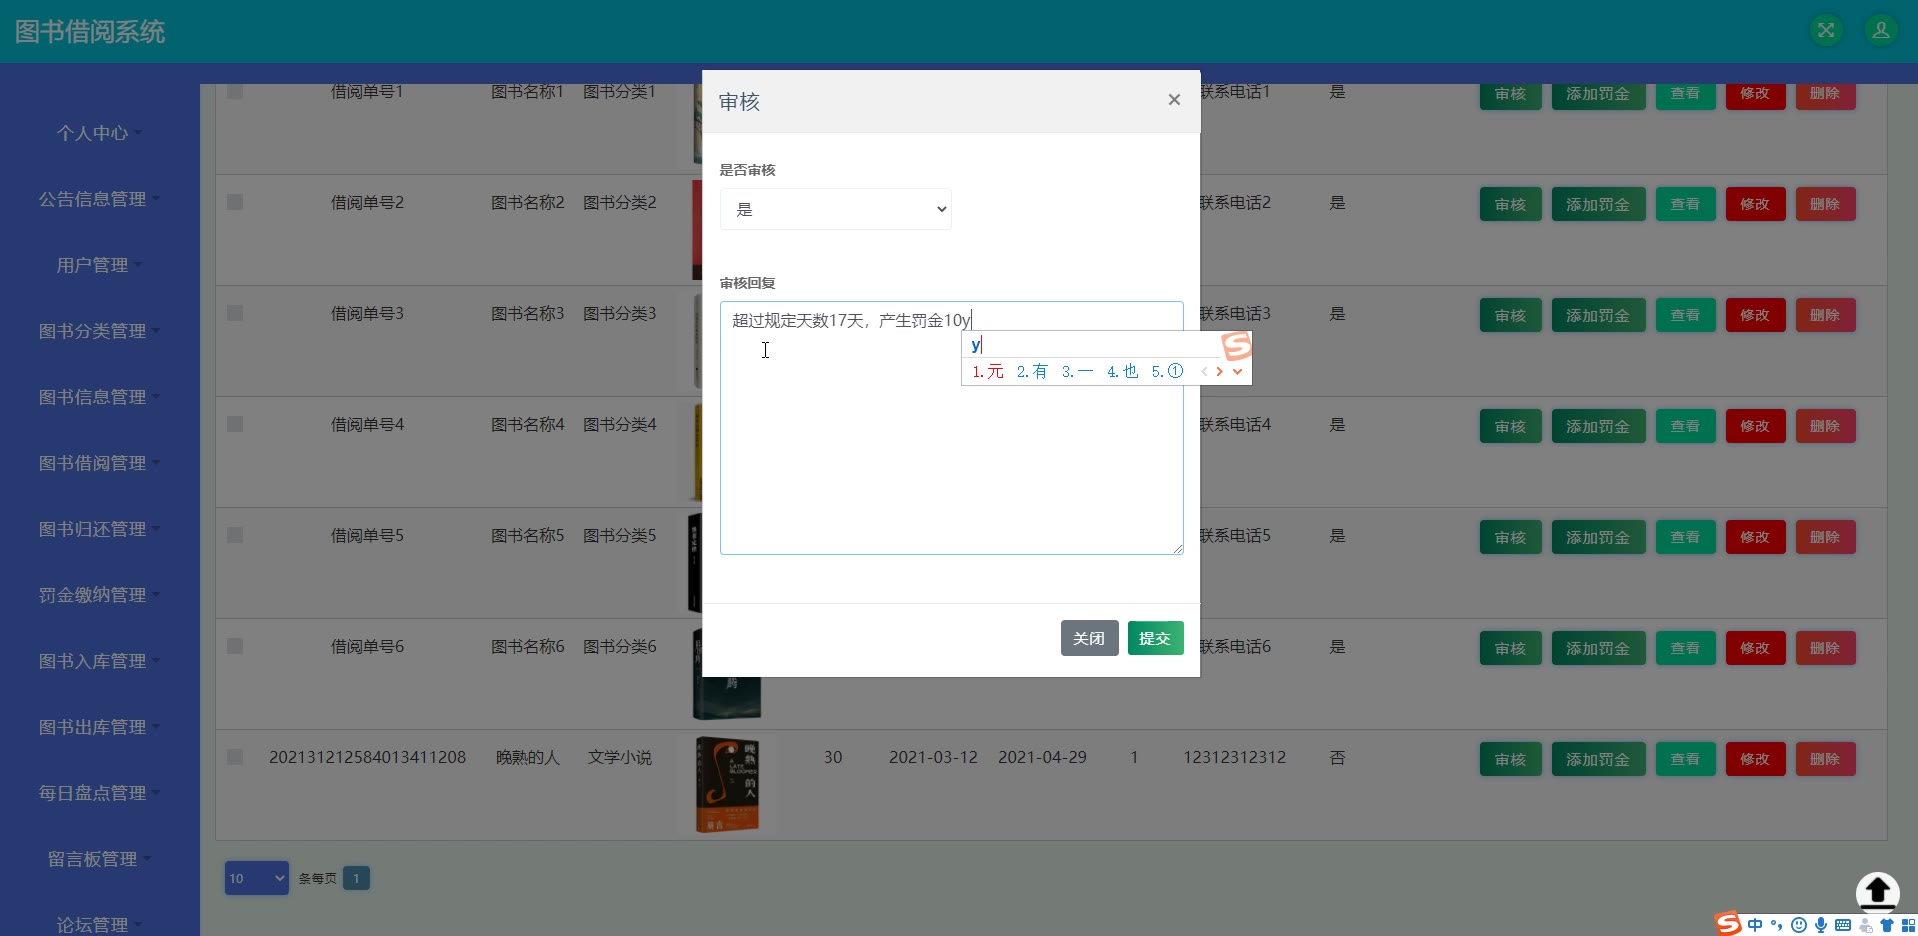Screen dimensions: 1918x936
Task: Open 论坛管理 sidebar menu
Action: [x=100, y=925]
